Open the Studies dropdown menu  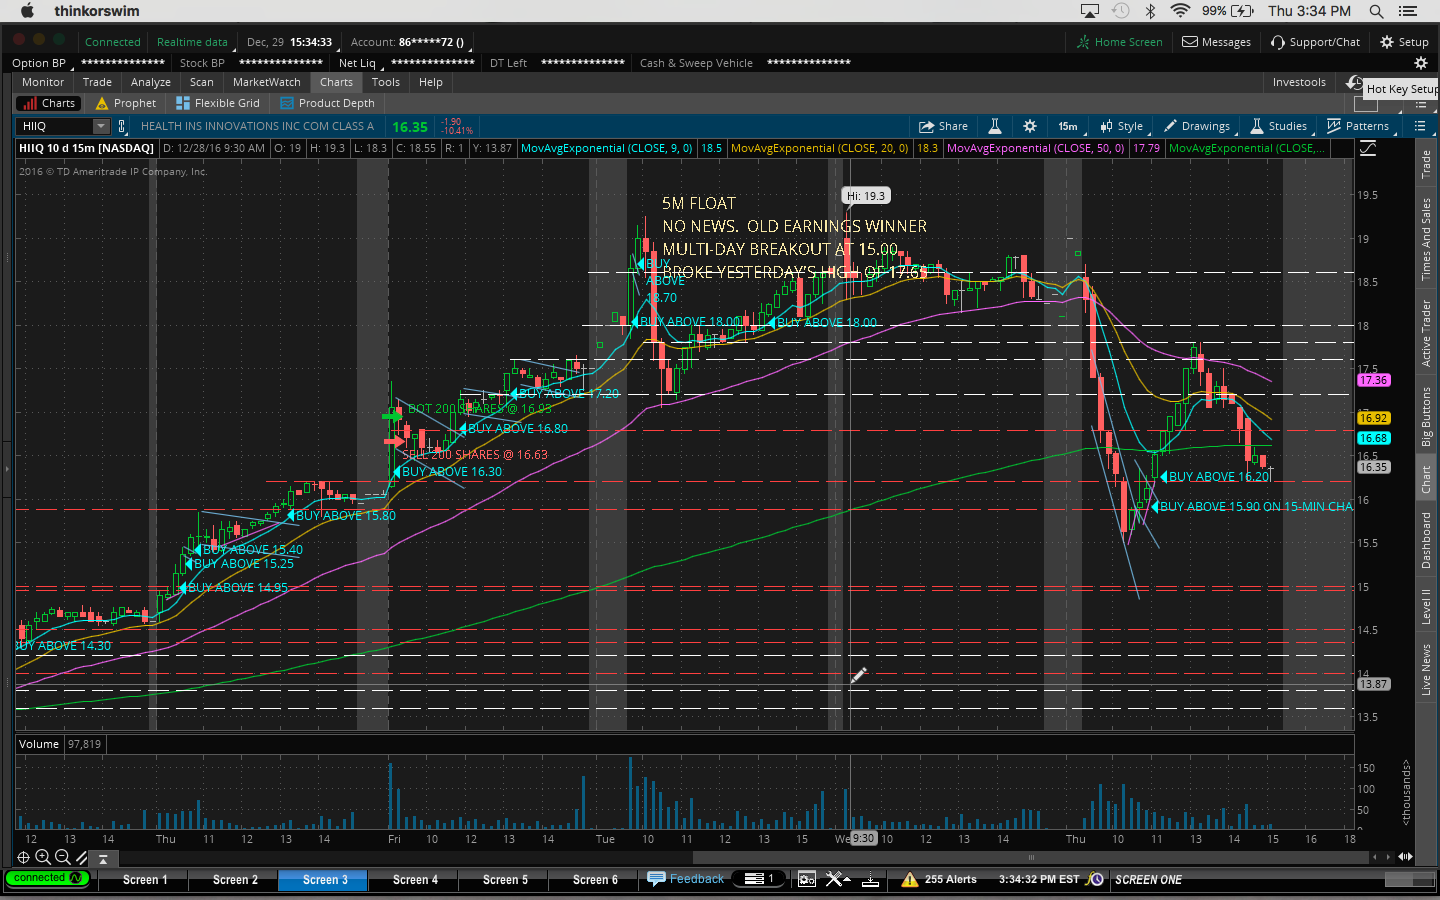[x=1279, y=126]
